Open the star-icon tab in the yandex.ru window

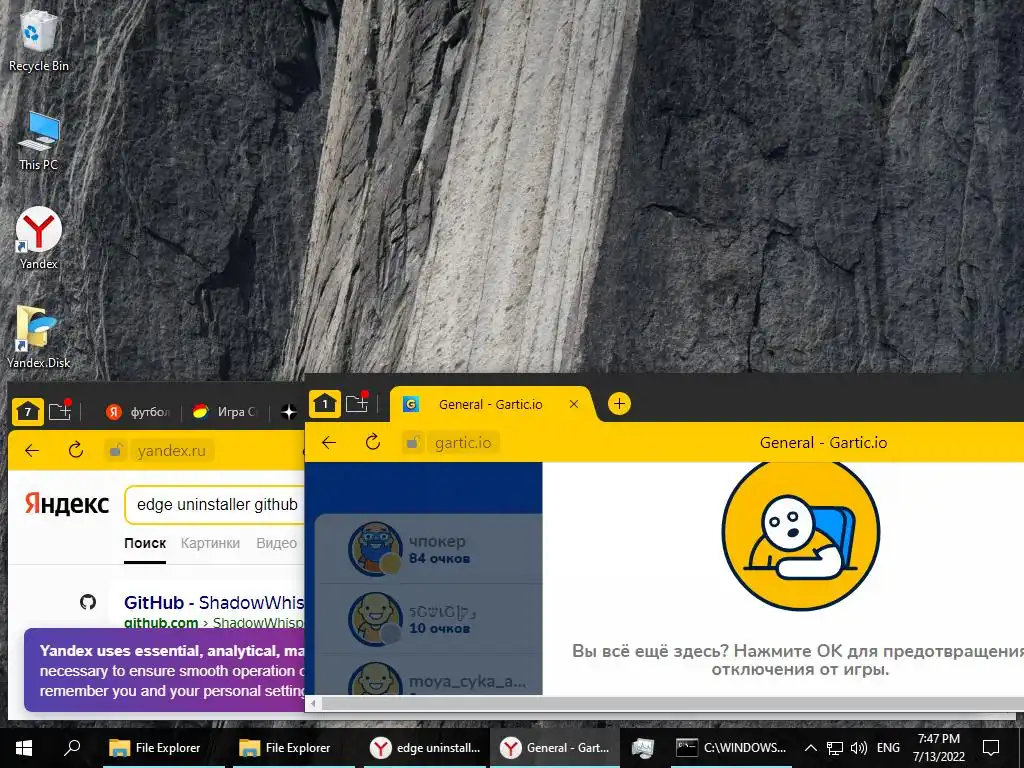click(289, 412)
